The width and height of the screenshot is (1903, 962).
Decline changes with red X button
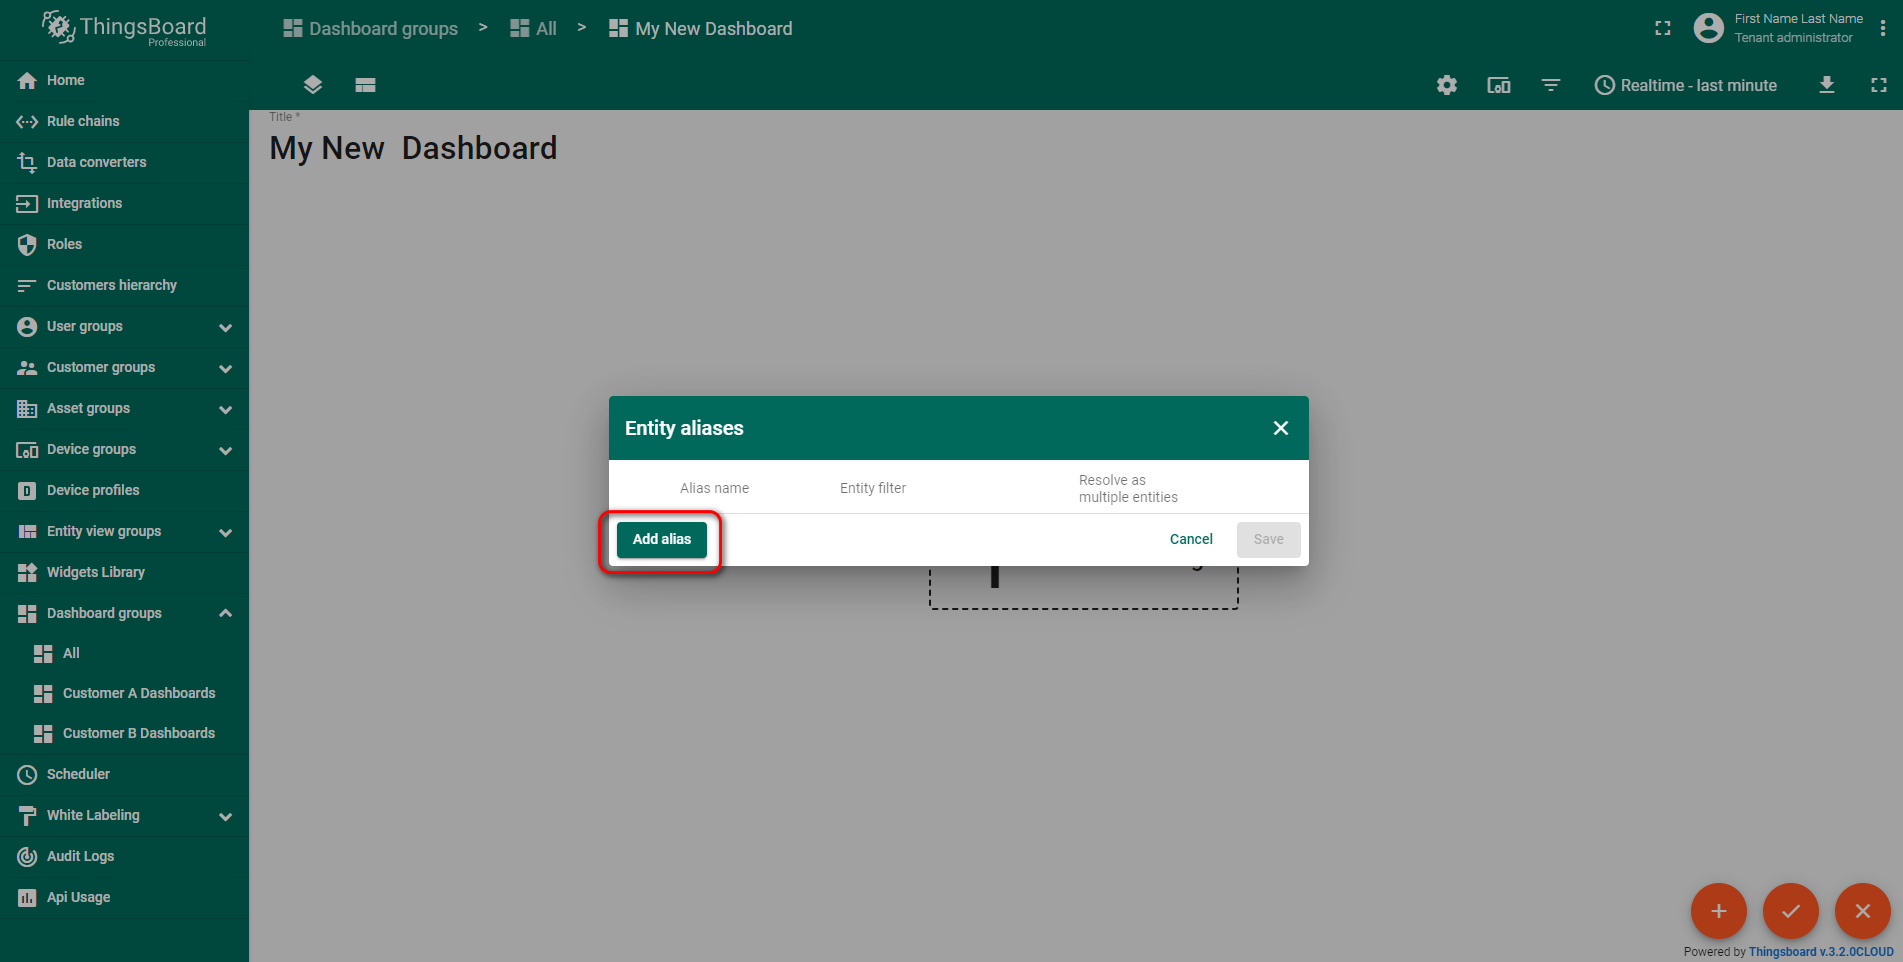[x=1862, y=911]
